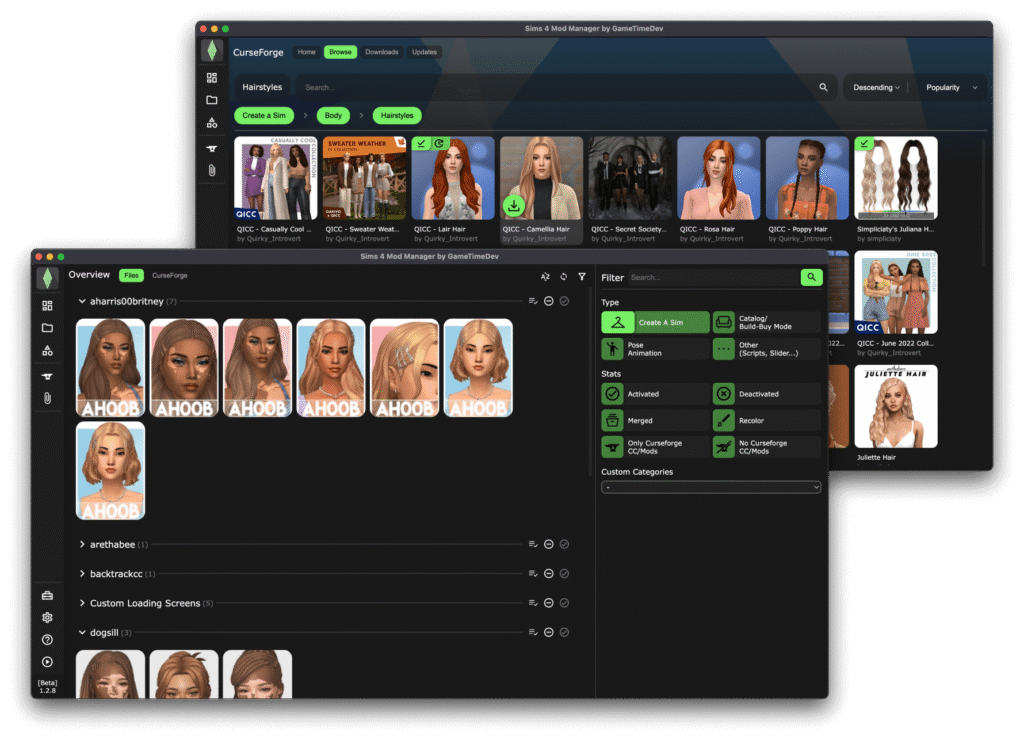
Task: Switch to the Files tab
Action: click(x=131, y=275)
